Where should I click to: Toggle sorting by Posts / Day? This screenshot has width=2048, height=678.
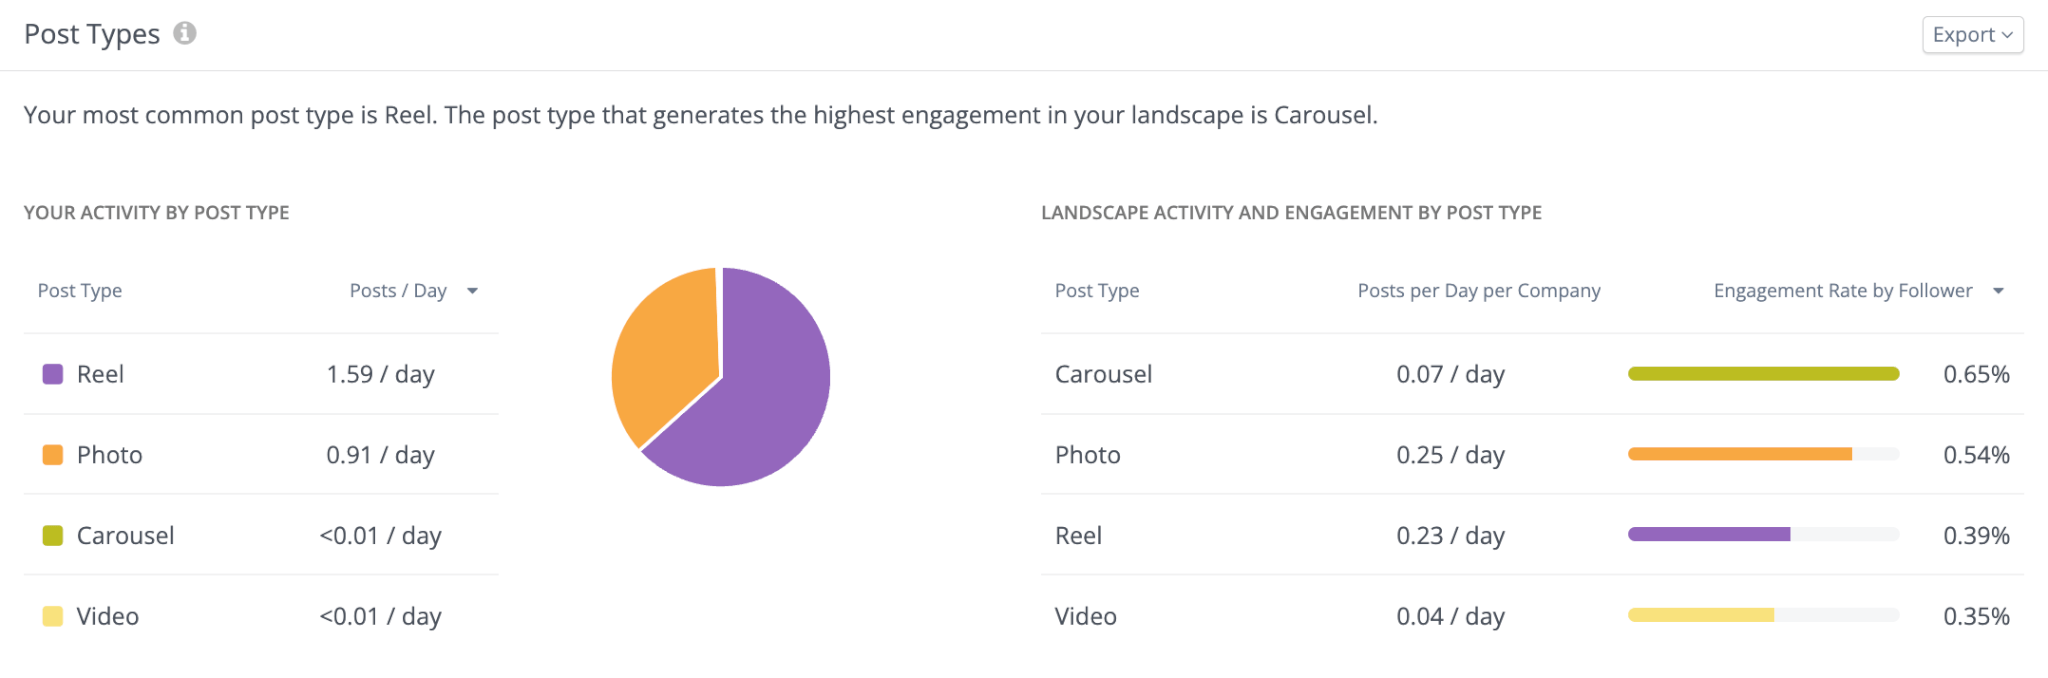[396, 290]
